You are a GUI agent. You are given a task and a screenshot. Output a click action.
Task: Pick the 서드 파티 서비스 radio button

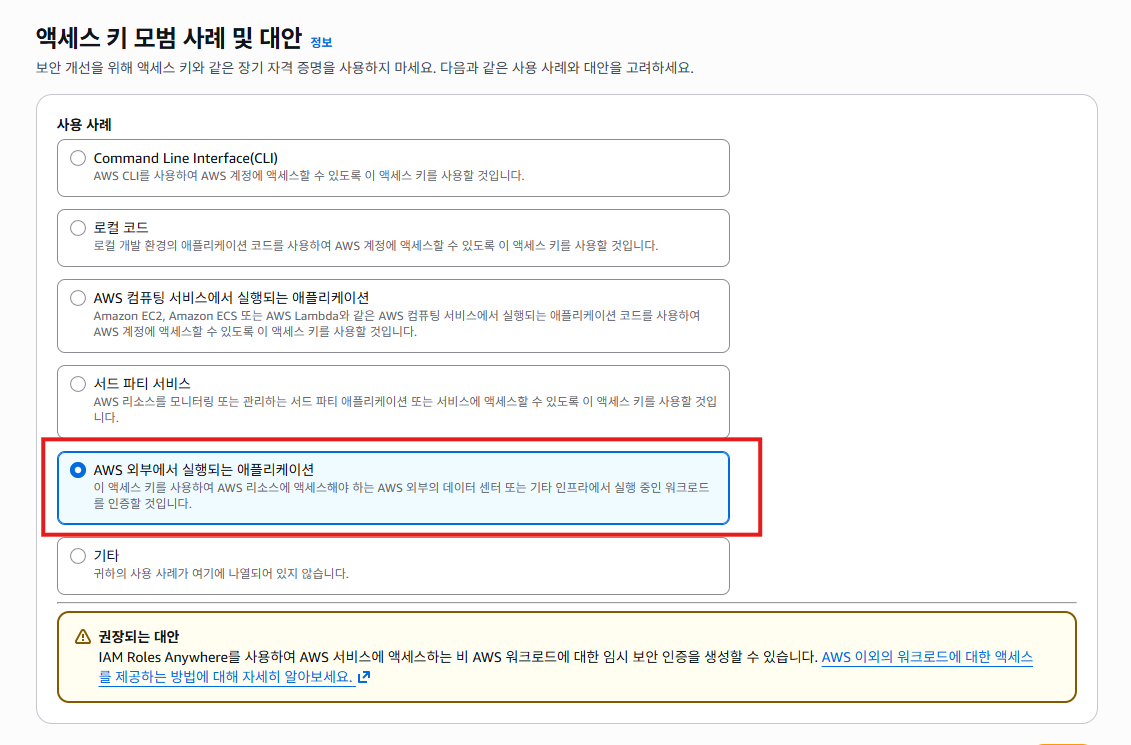point(78,384)
